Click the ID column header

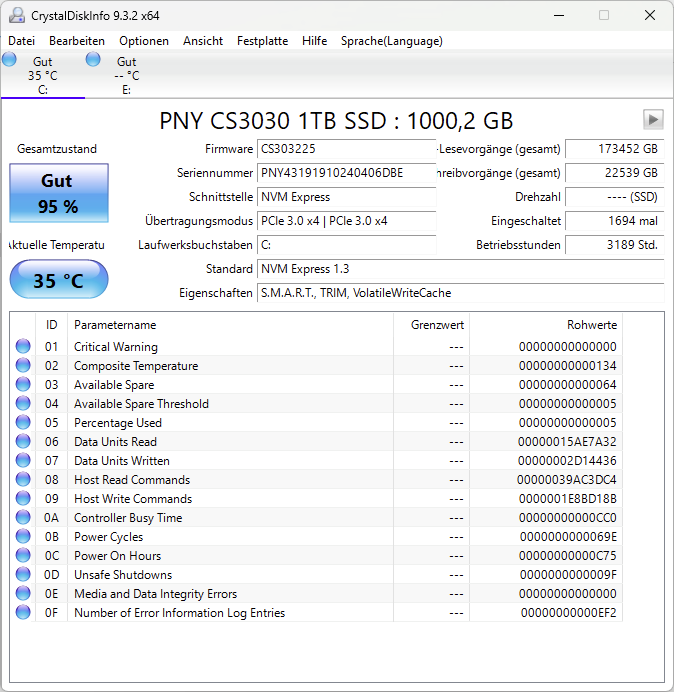point(51,325)
